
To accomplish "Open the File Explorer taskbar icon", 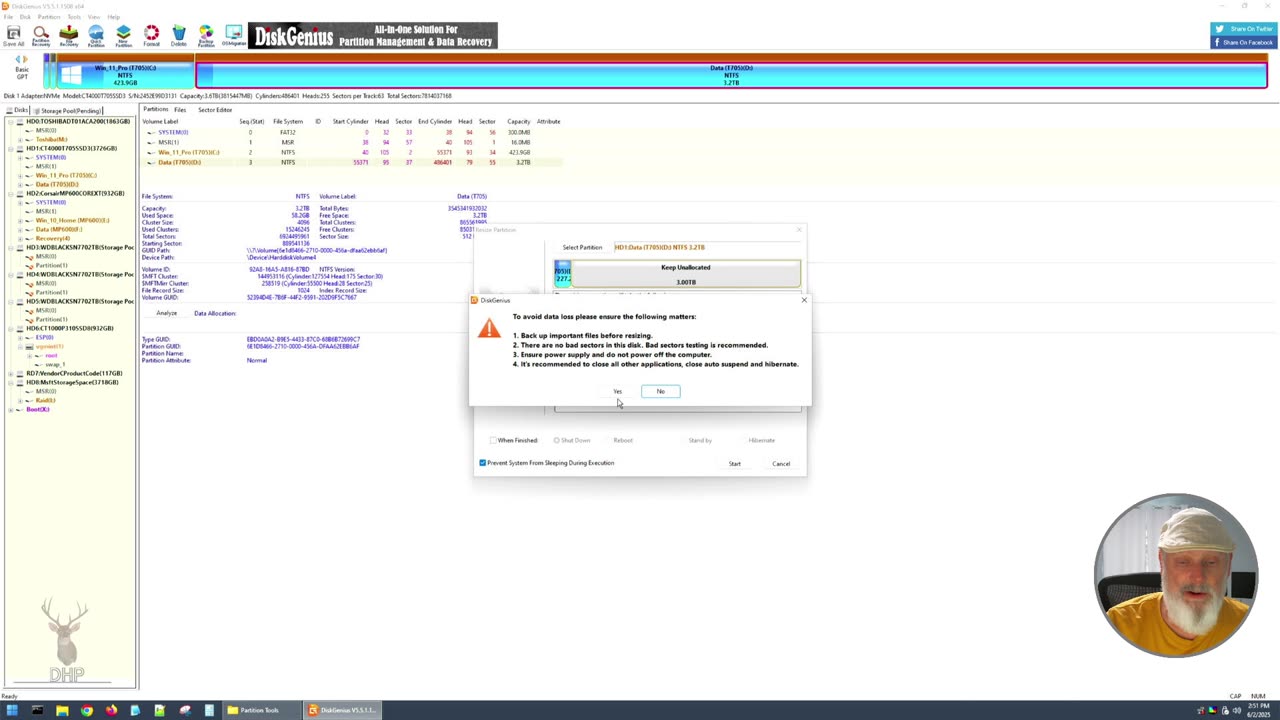I will [62, 711].
